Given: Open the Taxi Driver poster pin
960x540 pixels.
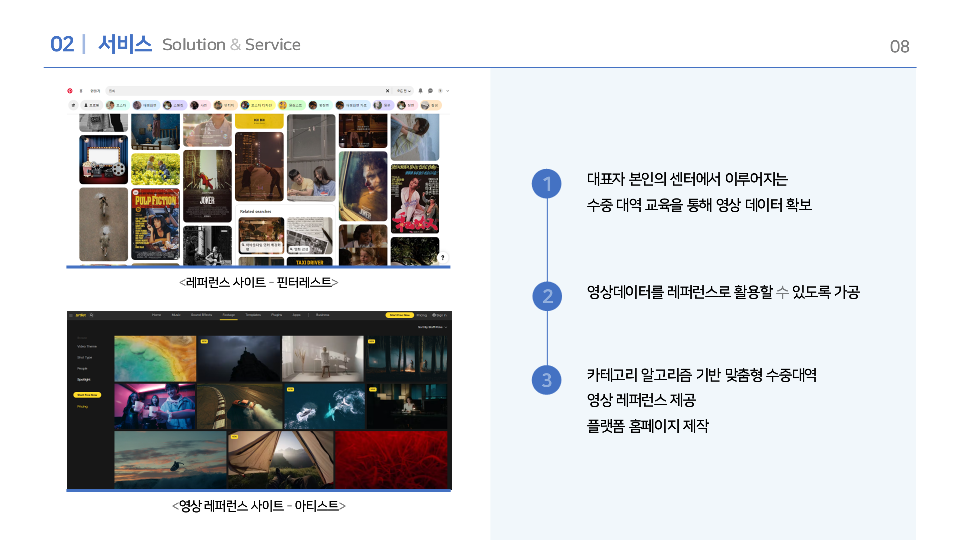Looking at the screenshot, I should [310, 261].
